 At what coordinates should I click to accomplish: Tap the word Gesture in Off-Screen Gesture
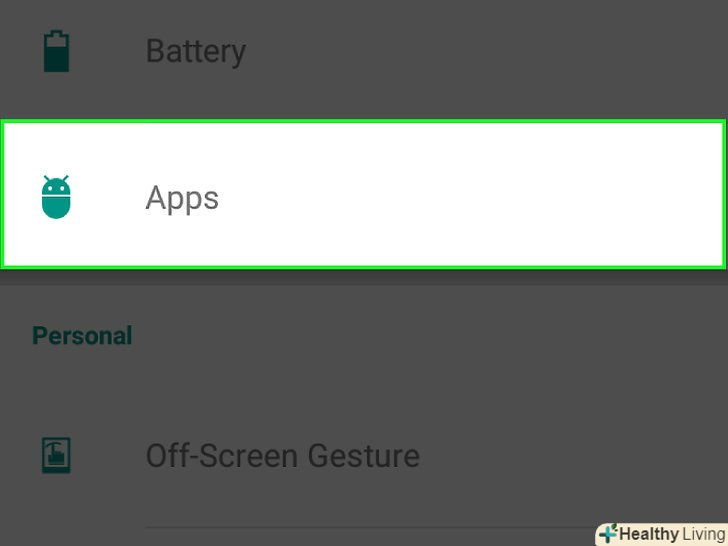[x=364, y=455]
